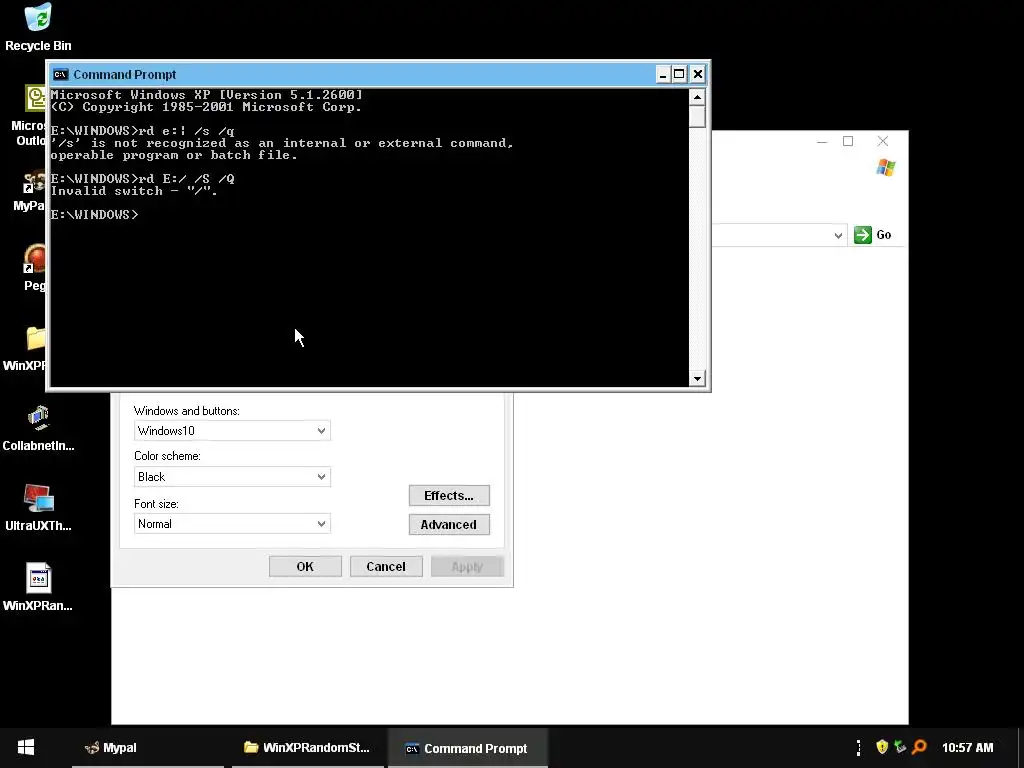Click Command Prompt scrollbar down arrow

pos(697,378)
